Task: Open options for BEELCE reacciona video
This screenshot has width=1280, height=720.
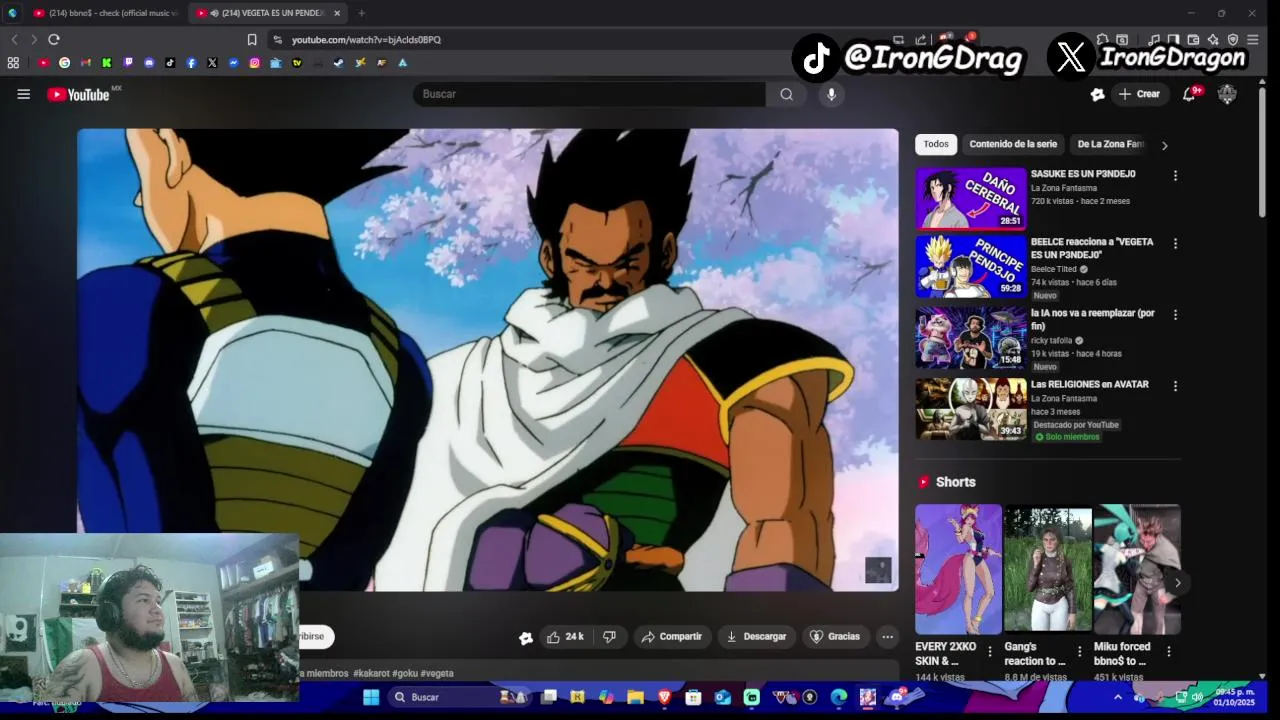Action: pyautogui.click(x=1175, y=243)
